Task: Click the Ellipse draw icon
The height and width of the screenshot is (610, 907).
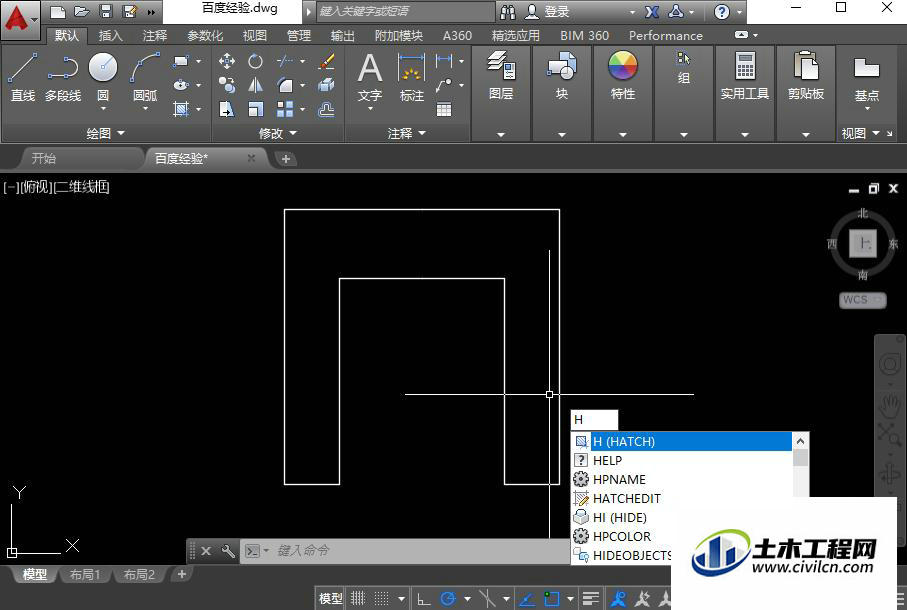Action: [181, 85]
